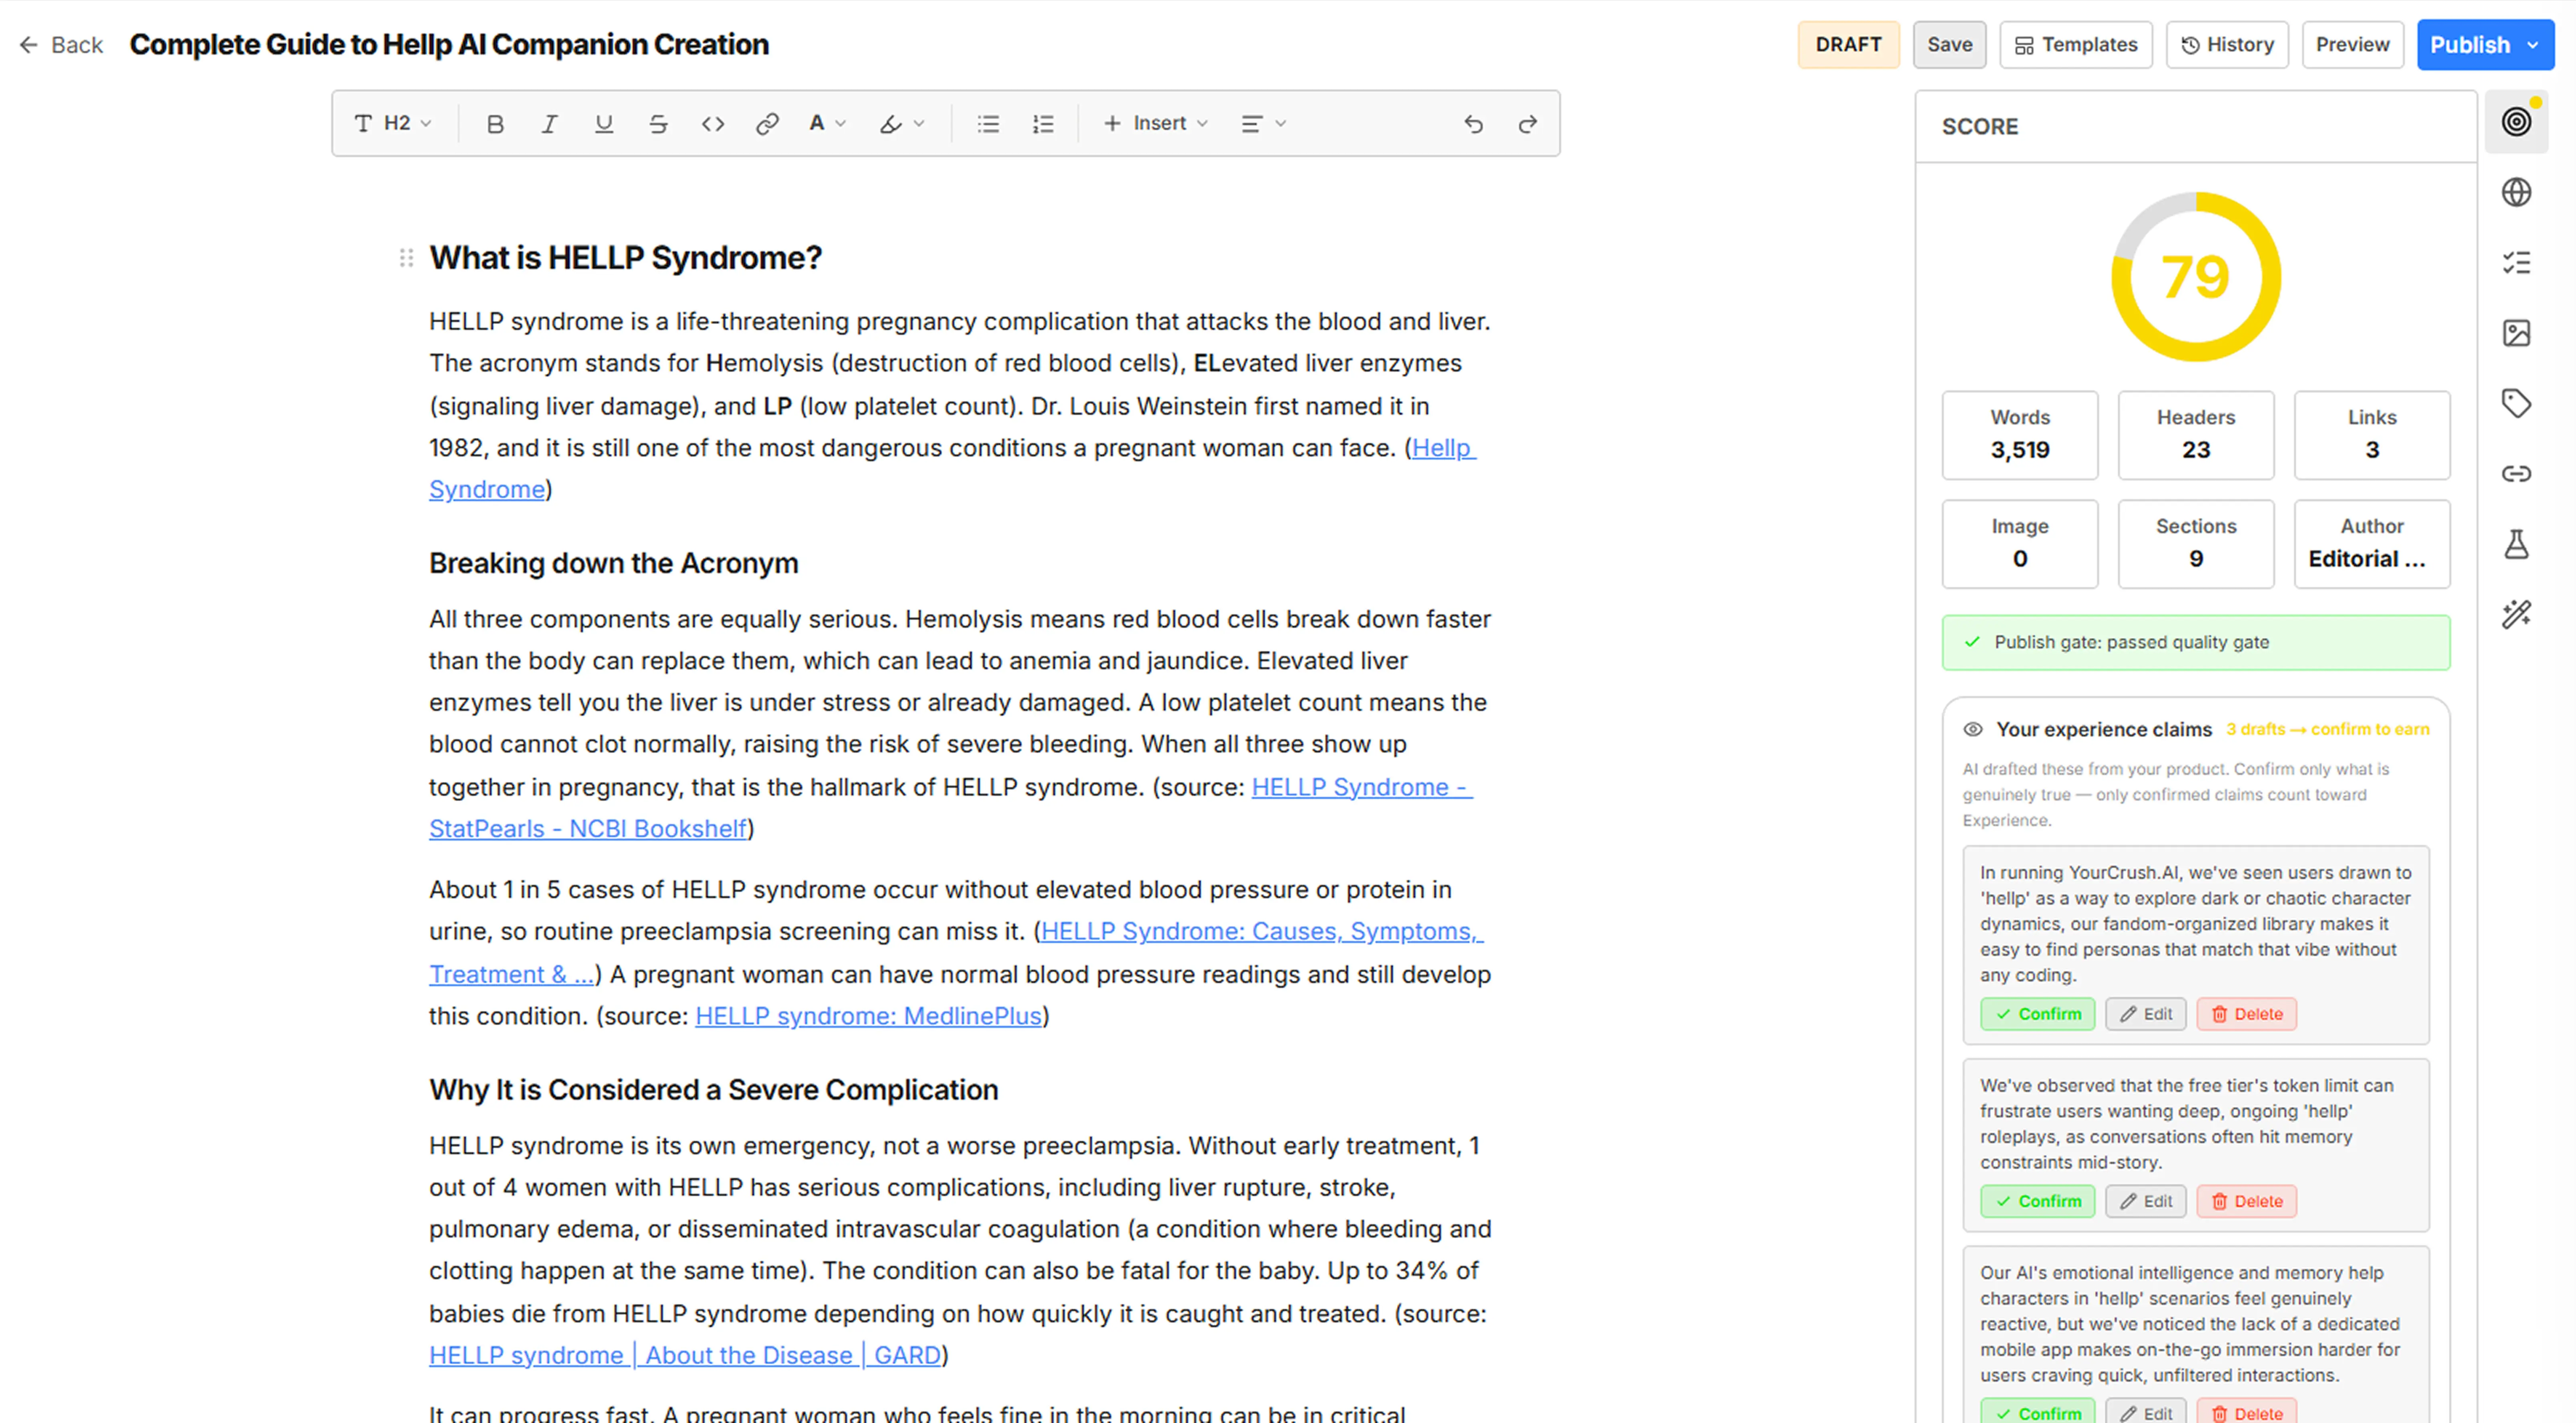The image size is (2576, 1423).
Task: Go back using the Back button
Action: (61, 45)
